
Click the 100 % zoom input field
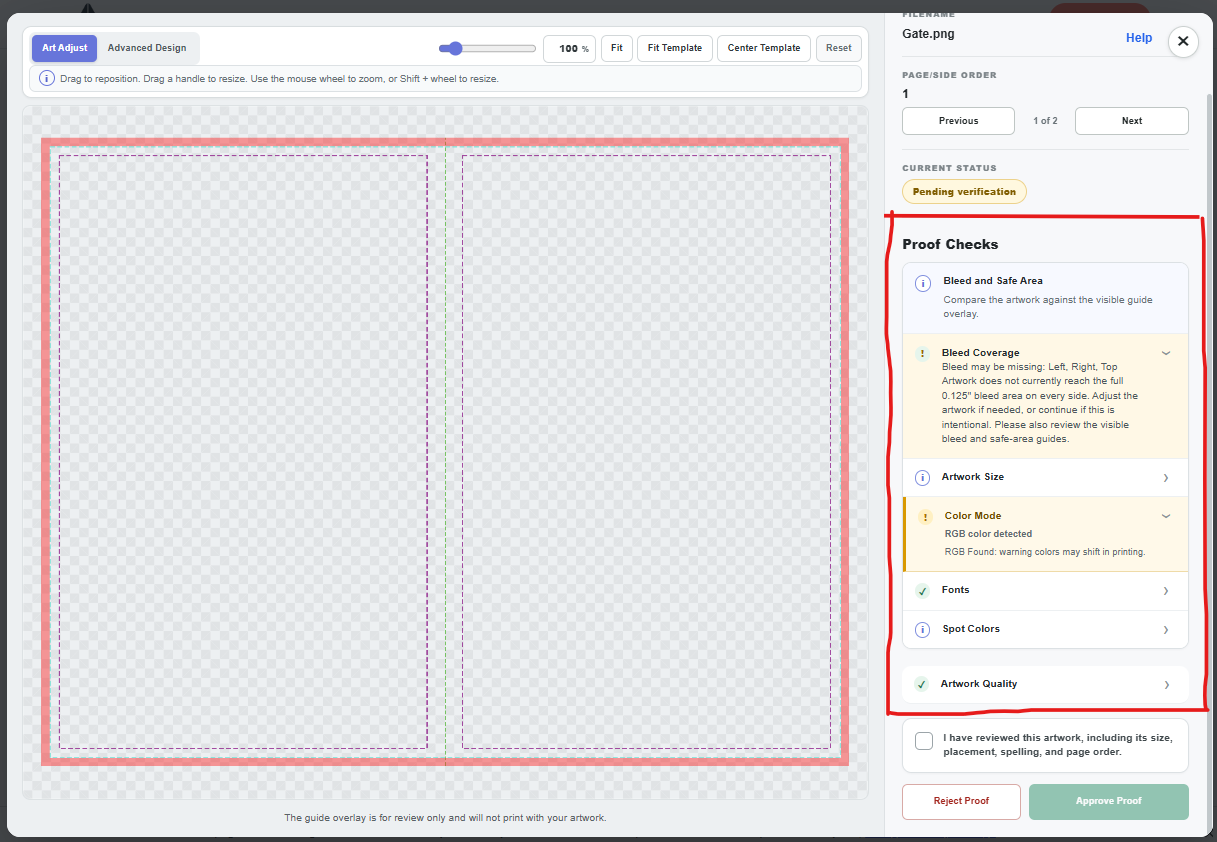click(570, 48)
